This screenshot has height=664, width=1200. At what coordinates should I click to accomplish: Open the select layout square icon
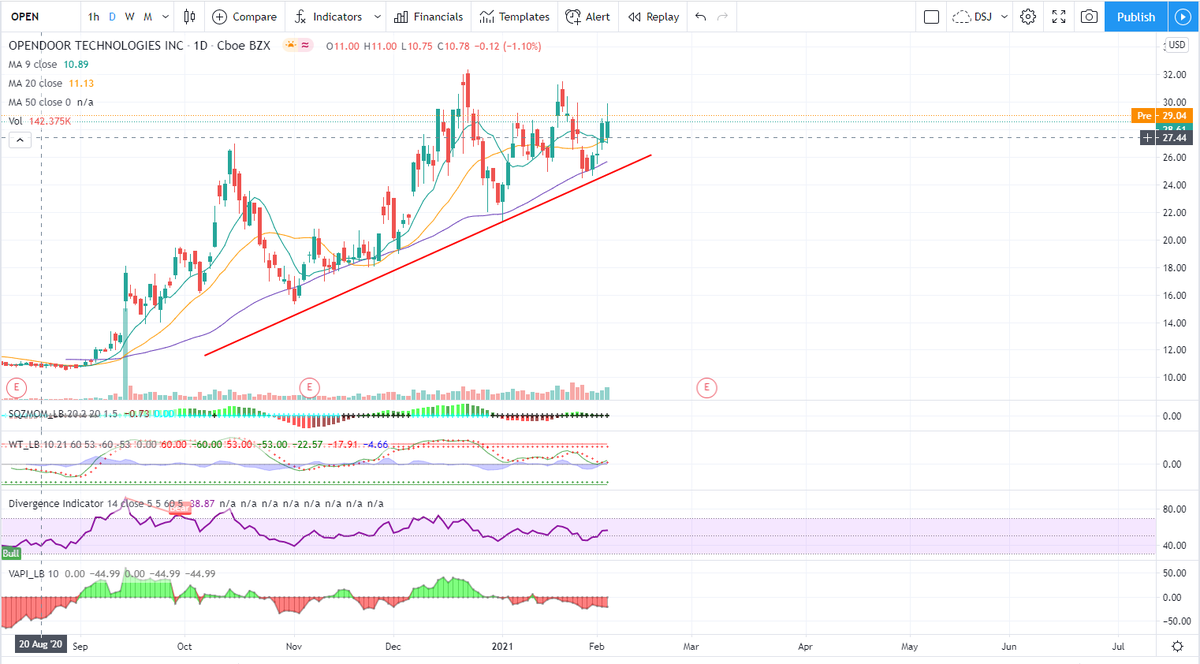tap(931, 17)
